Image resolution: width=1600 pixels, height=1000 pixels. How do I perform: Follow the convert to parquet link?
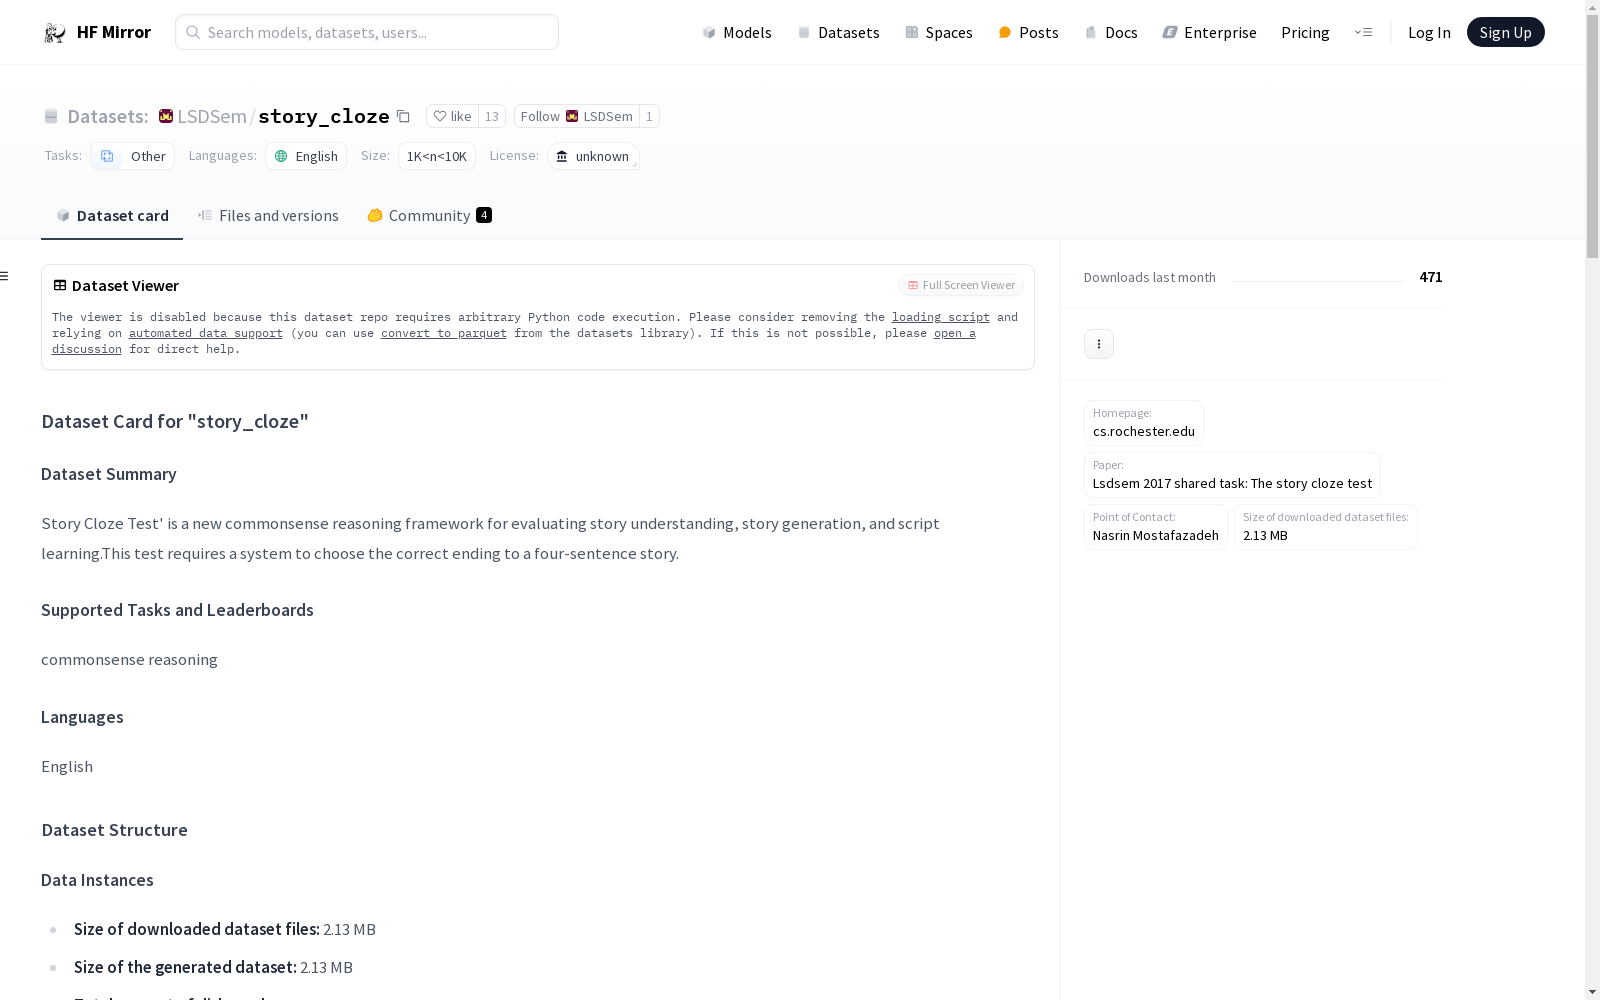tap(444, 333)
